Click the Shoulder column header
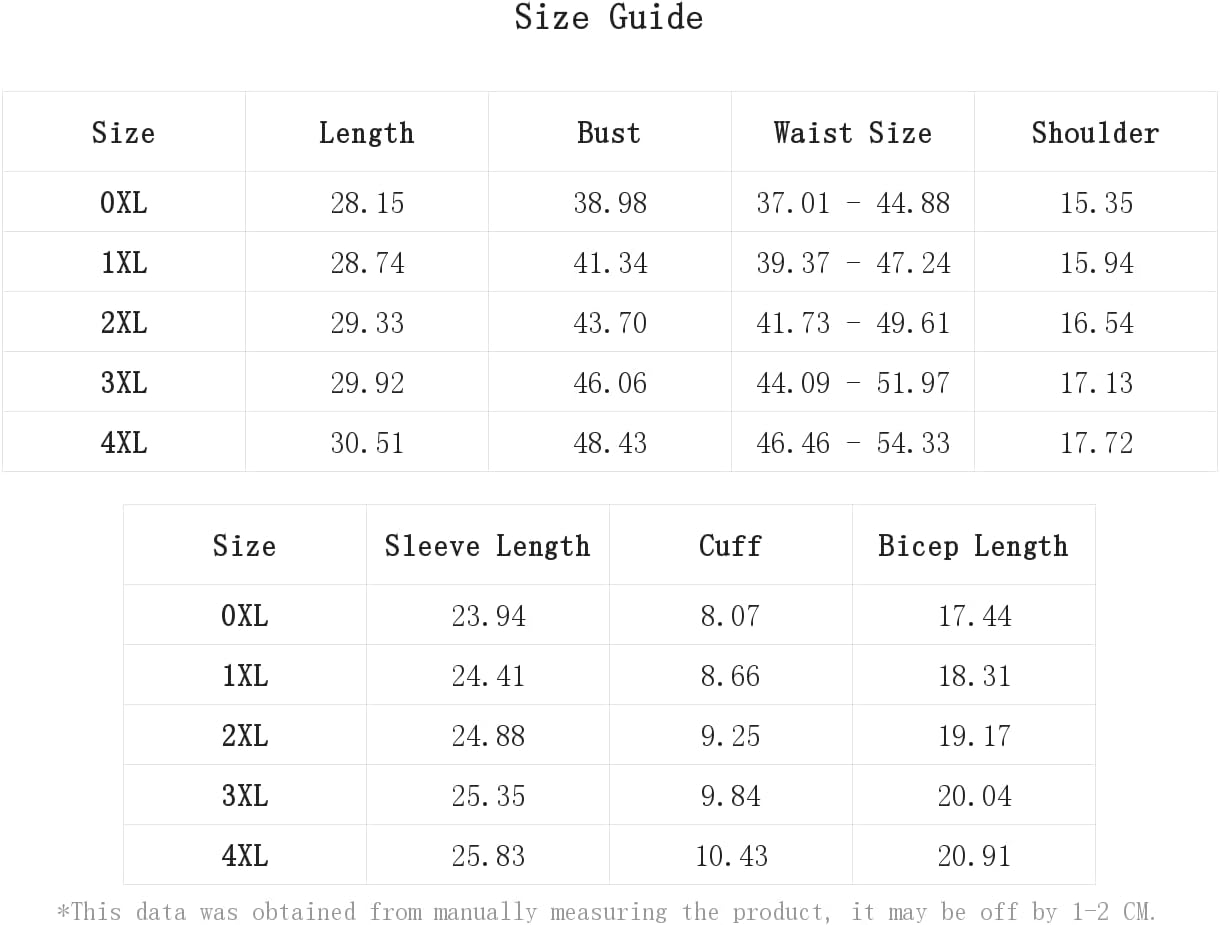 [1096, 133]
